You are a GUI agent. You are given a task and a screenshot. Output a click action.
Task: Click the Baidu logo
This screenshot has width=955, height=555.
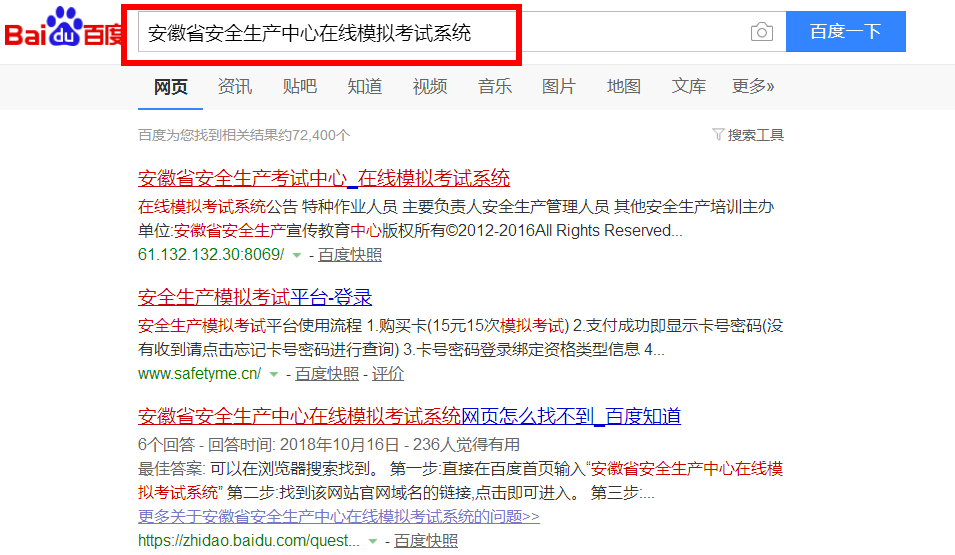click(x=63, y=28)
